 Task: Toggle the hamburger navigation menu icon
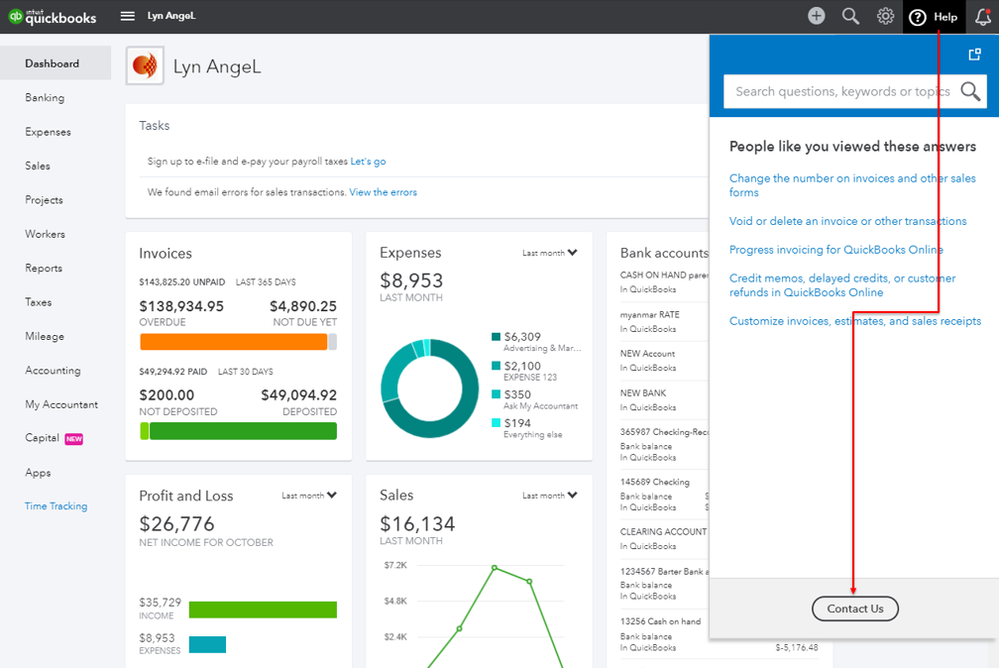click(x=127, y=16)
